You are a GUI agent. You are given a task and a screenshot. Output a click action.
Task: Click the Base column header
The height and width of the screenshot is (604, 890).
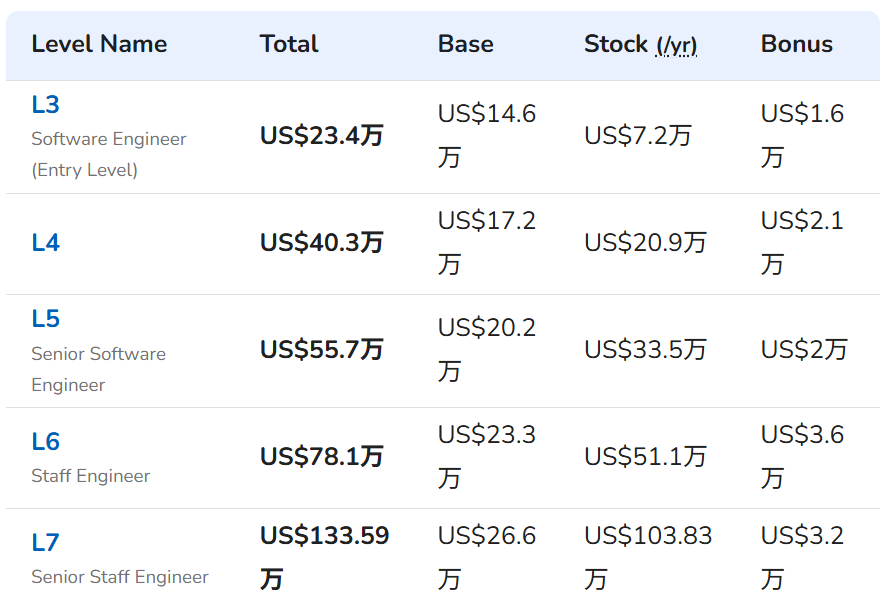[x=465, y=44]
